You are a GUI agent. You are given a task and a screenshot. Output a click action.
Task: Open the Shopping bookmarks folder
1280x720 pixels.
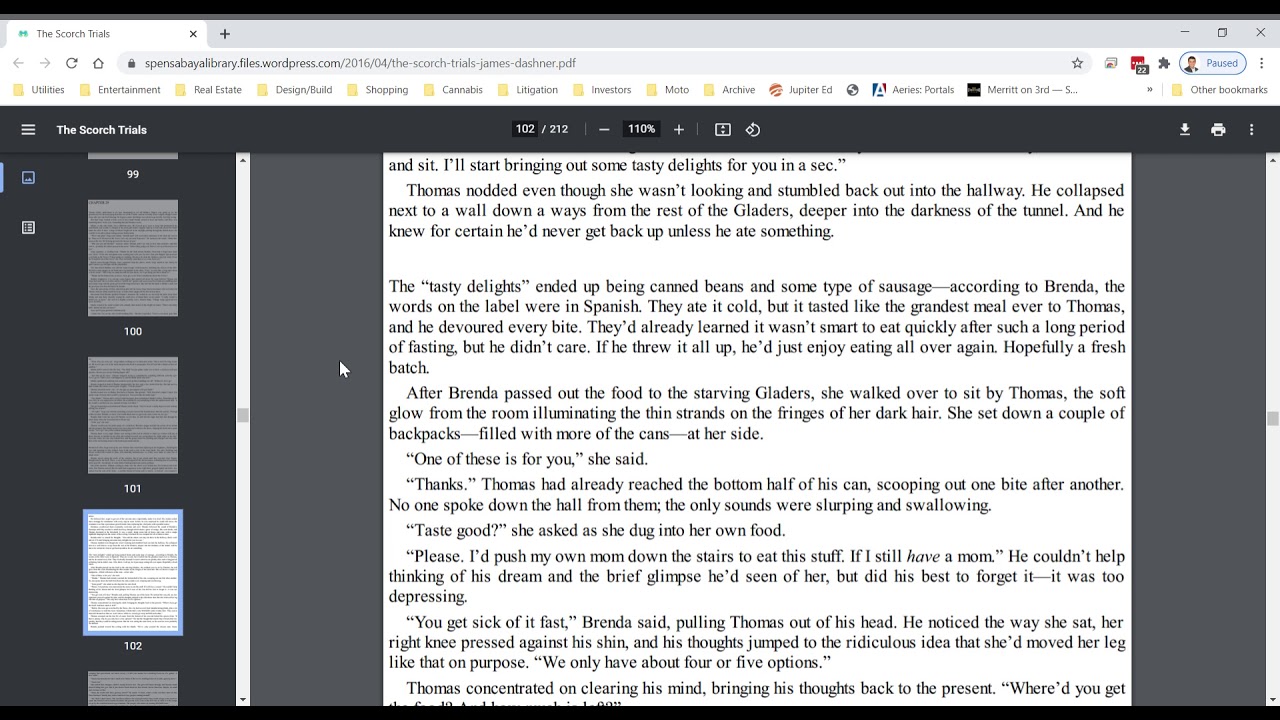coord(377,90)
